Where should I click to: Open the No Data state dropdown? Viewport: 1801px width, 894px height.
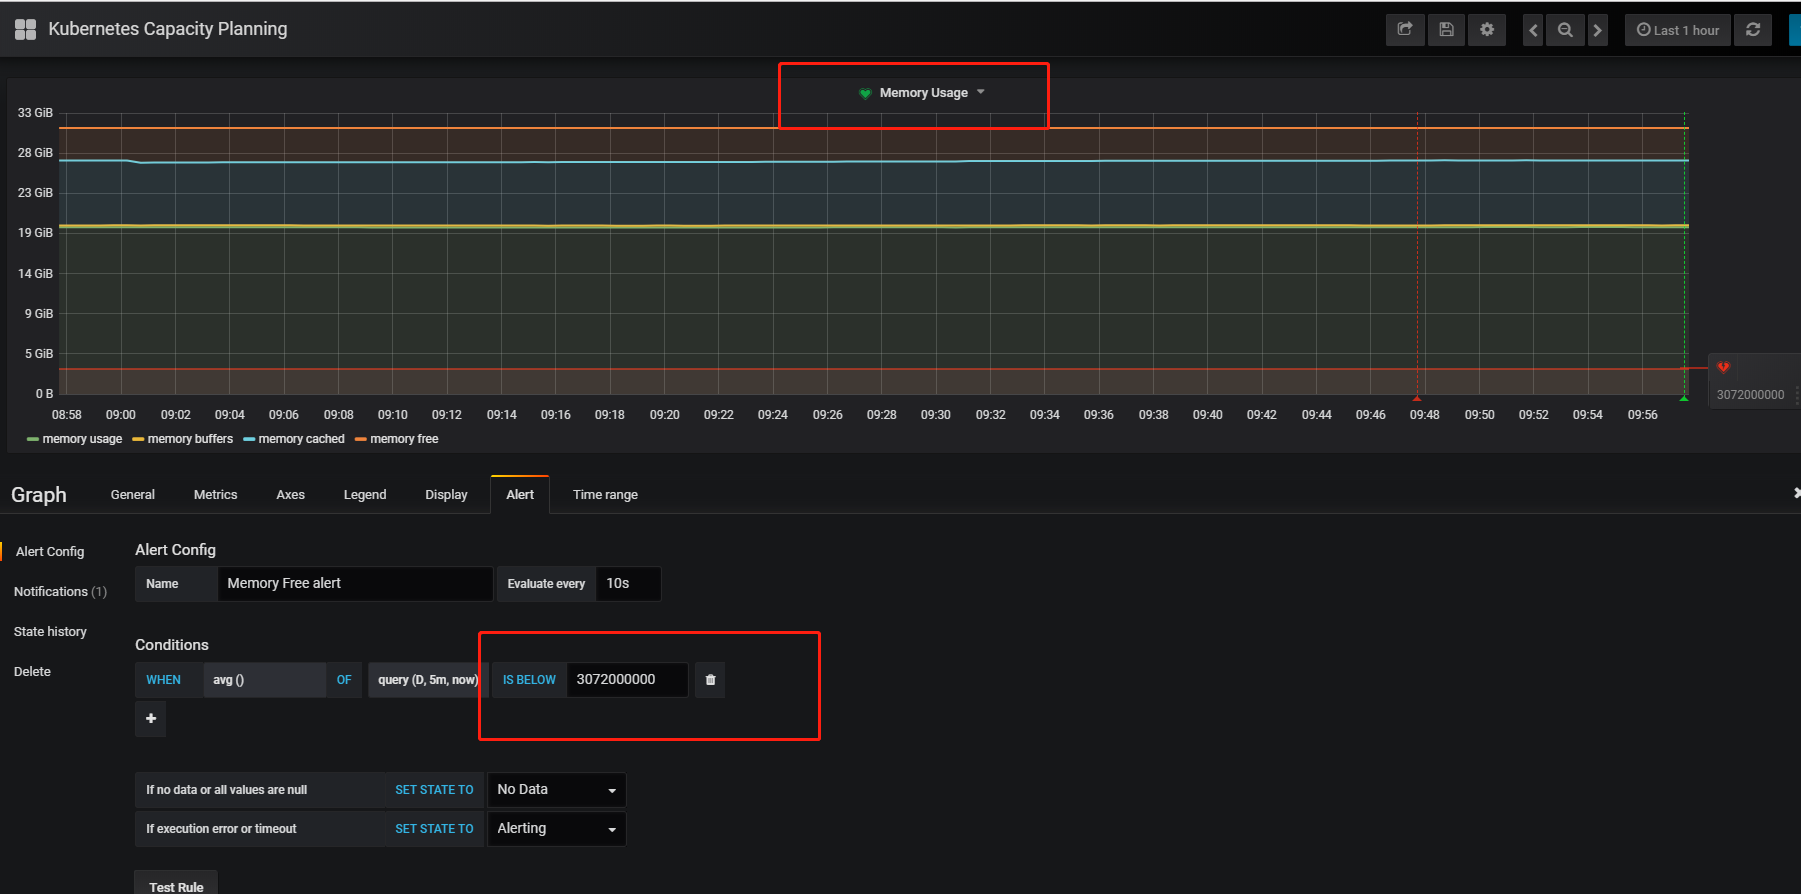[557, 790]
